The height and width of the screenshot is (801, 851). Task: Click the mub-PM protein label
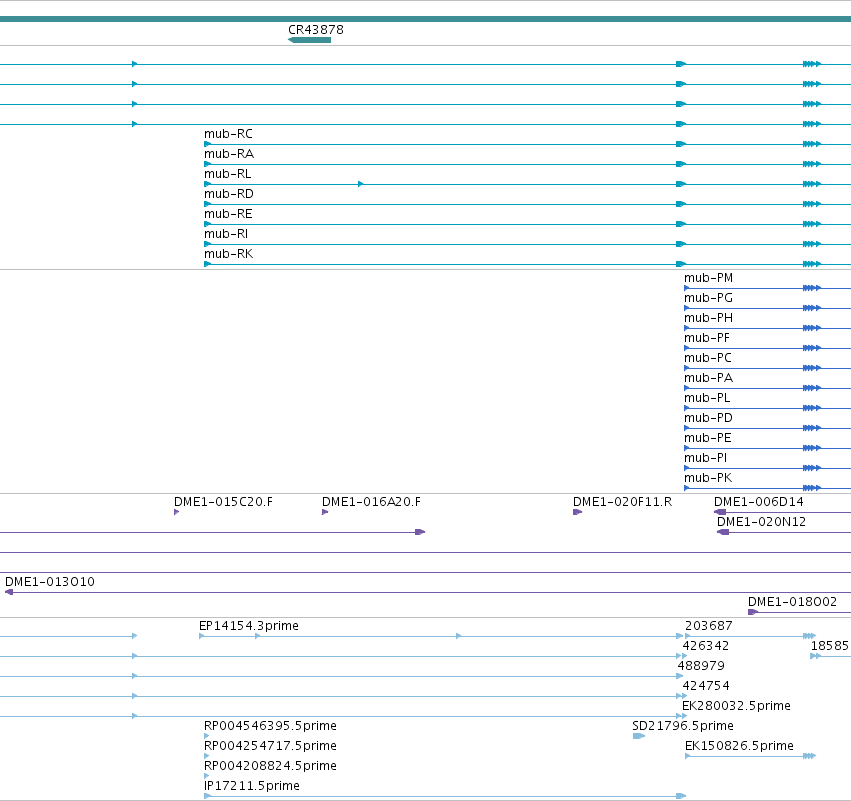click(708, 278)
